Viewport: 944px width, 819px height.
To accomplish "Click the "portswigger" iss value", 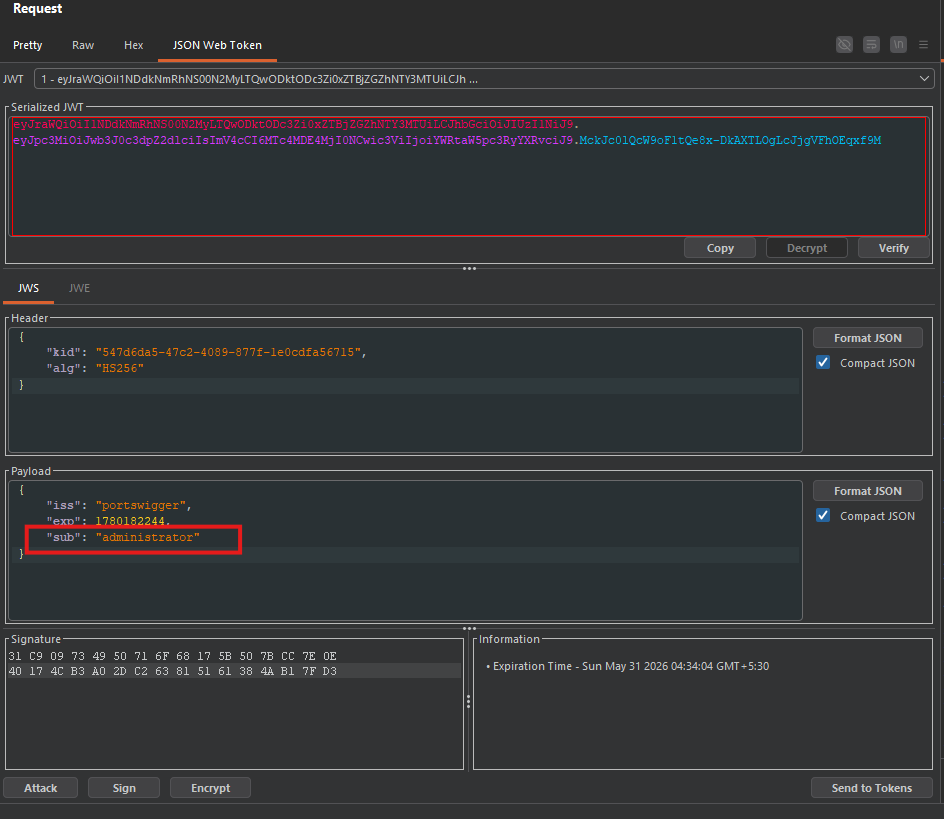I will coord(140,505).
